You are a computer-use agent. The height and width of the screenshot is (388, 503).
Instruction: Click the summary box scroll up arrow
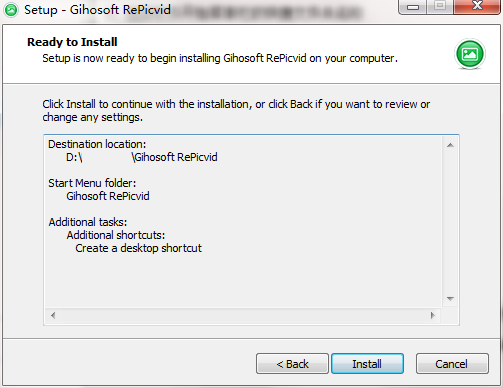pyautogui.click(x=450, y=145)
